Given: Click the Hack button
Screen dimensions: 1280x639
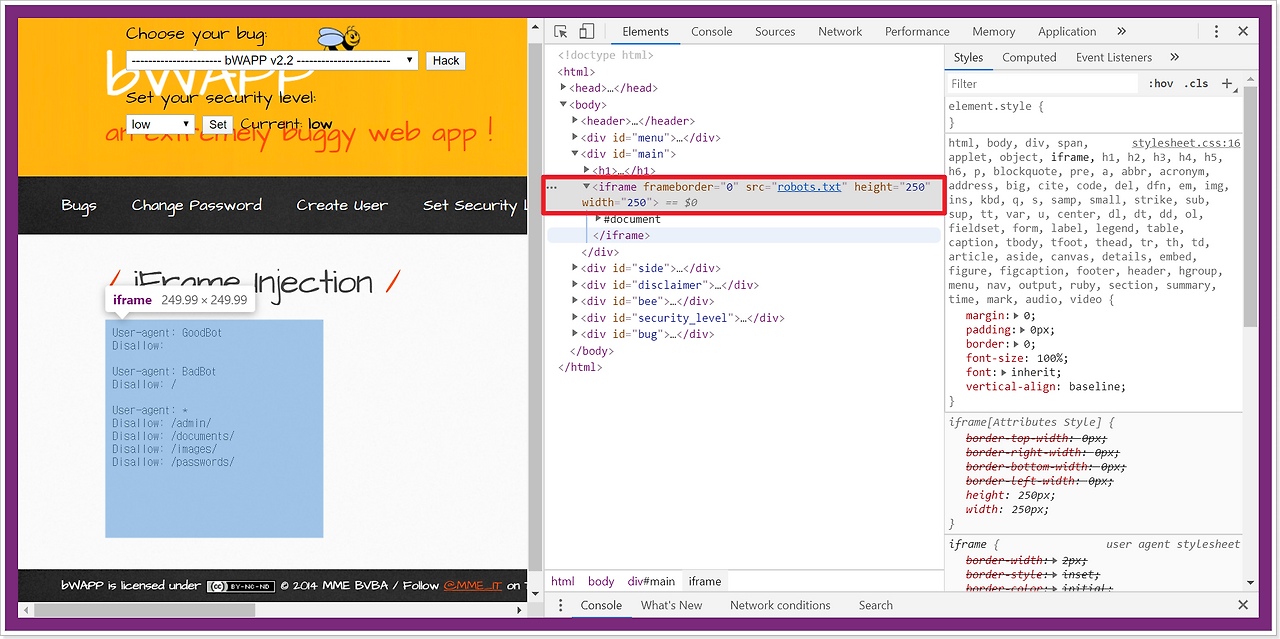Looking at the screenshot, I should [x=446, y=61].
